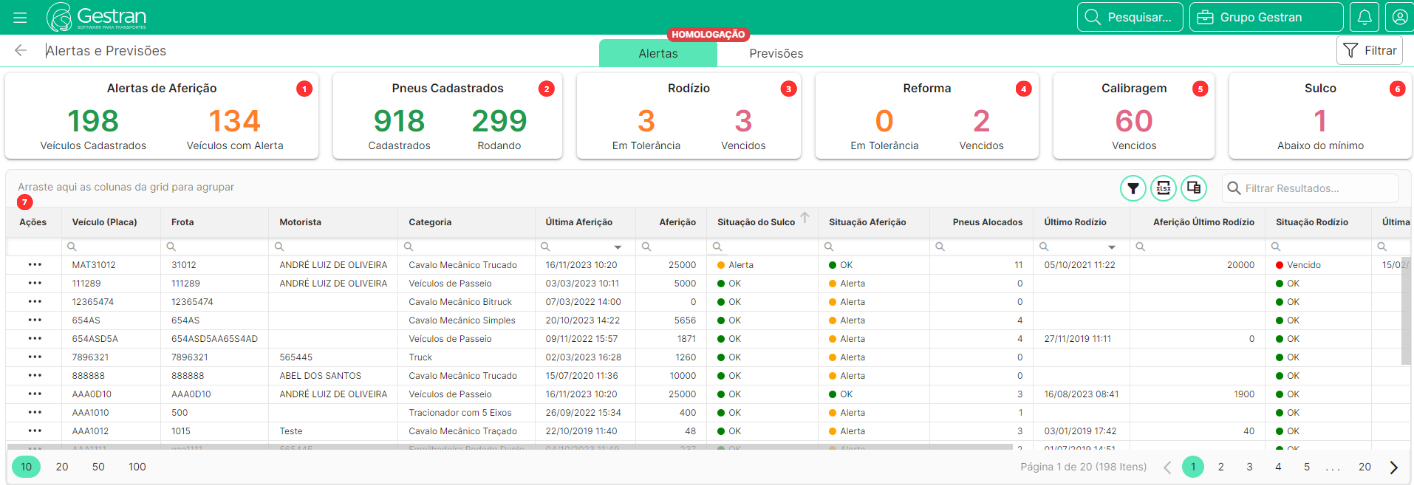Go to page 4
1414x485 pixels.
(x=1278, y=467)
